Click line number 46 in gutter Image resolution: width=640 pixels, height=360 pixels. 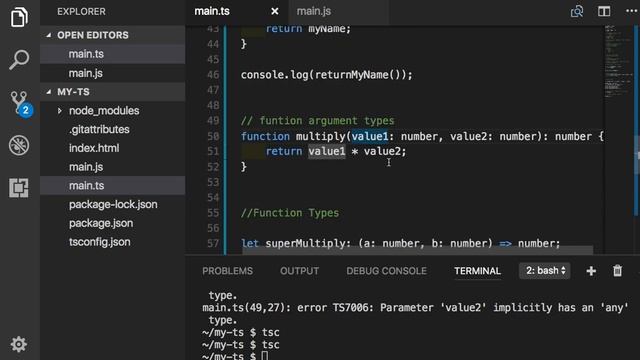click(x=213, y=75)
